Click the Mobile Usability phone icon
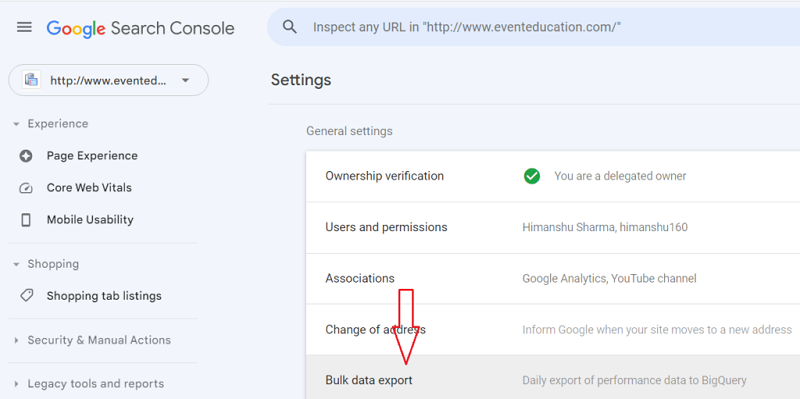800x399 pixels. pos(26,220)
